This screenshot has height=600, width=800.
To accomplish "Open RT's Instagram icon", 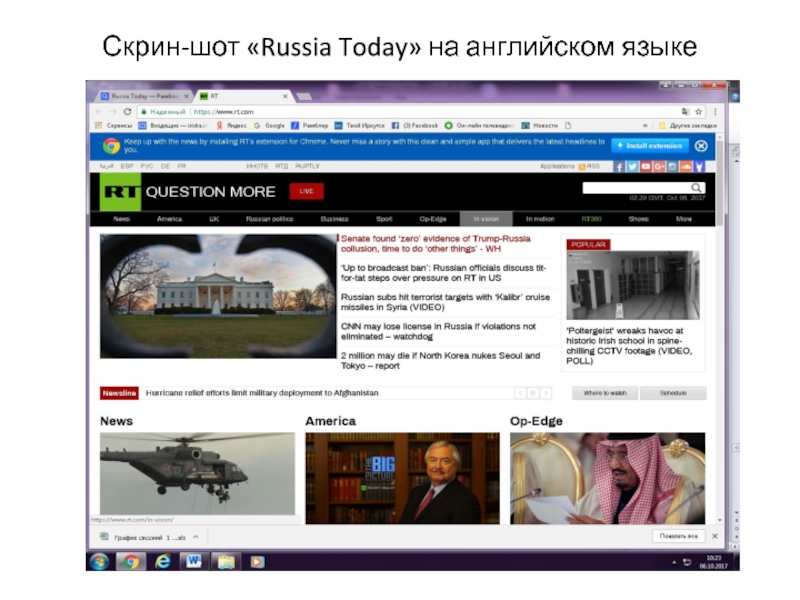I will 672,167.
